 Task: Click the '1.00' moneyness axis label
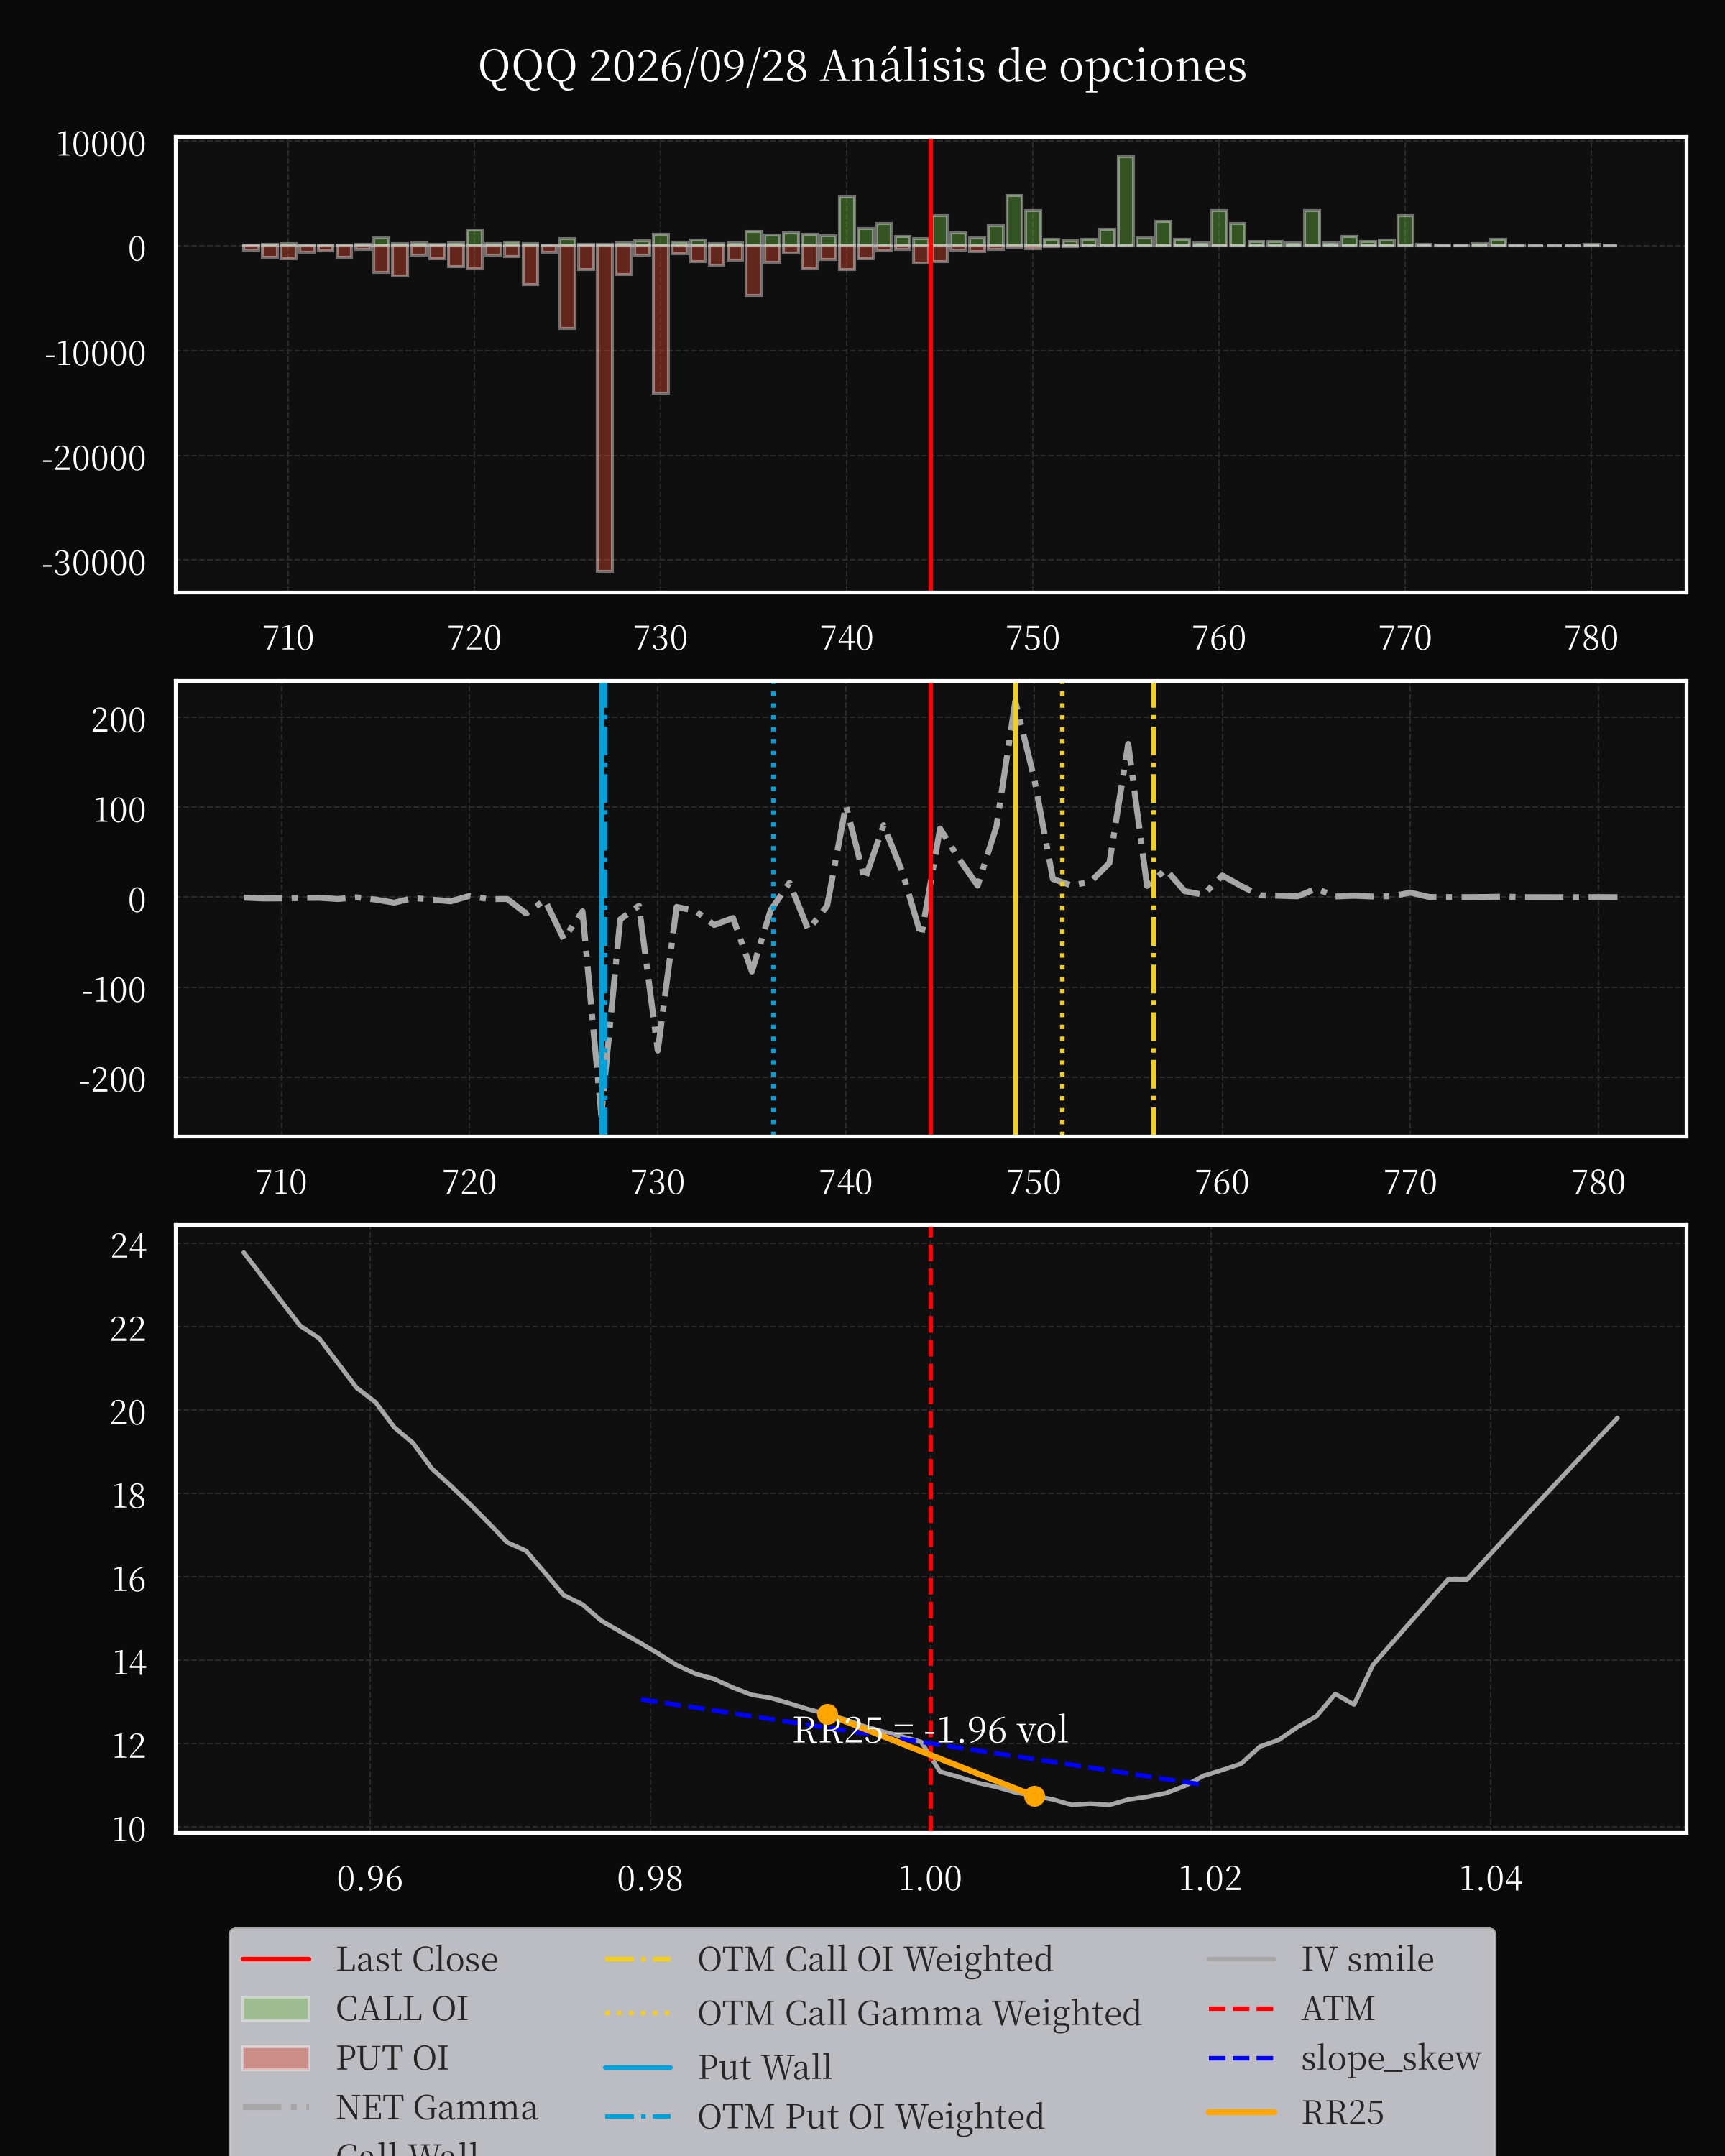click(930, 1878)
